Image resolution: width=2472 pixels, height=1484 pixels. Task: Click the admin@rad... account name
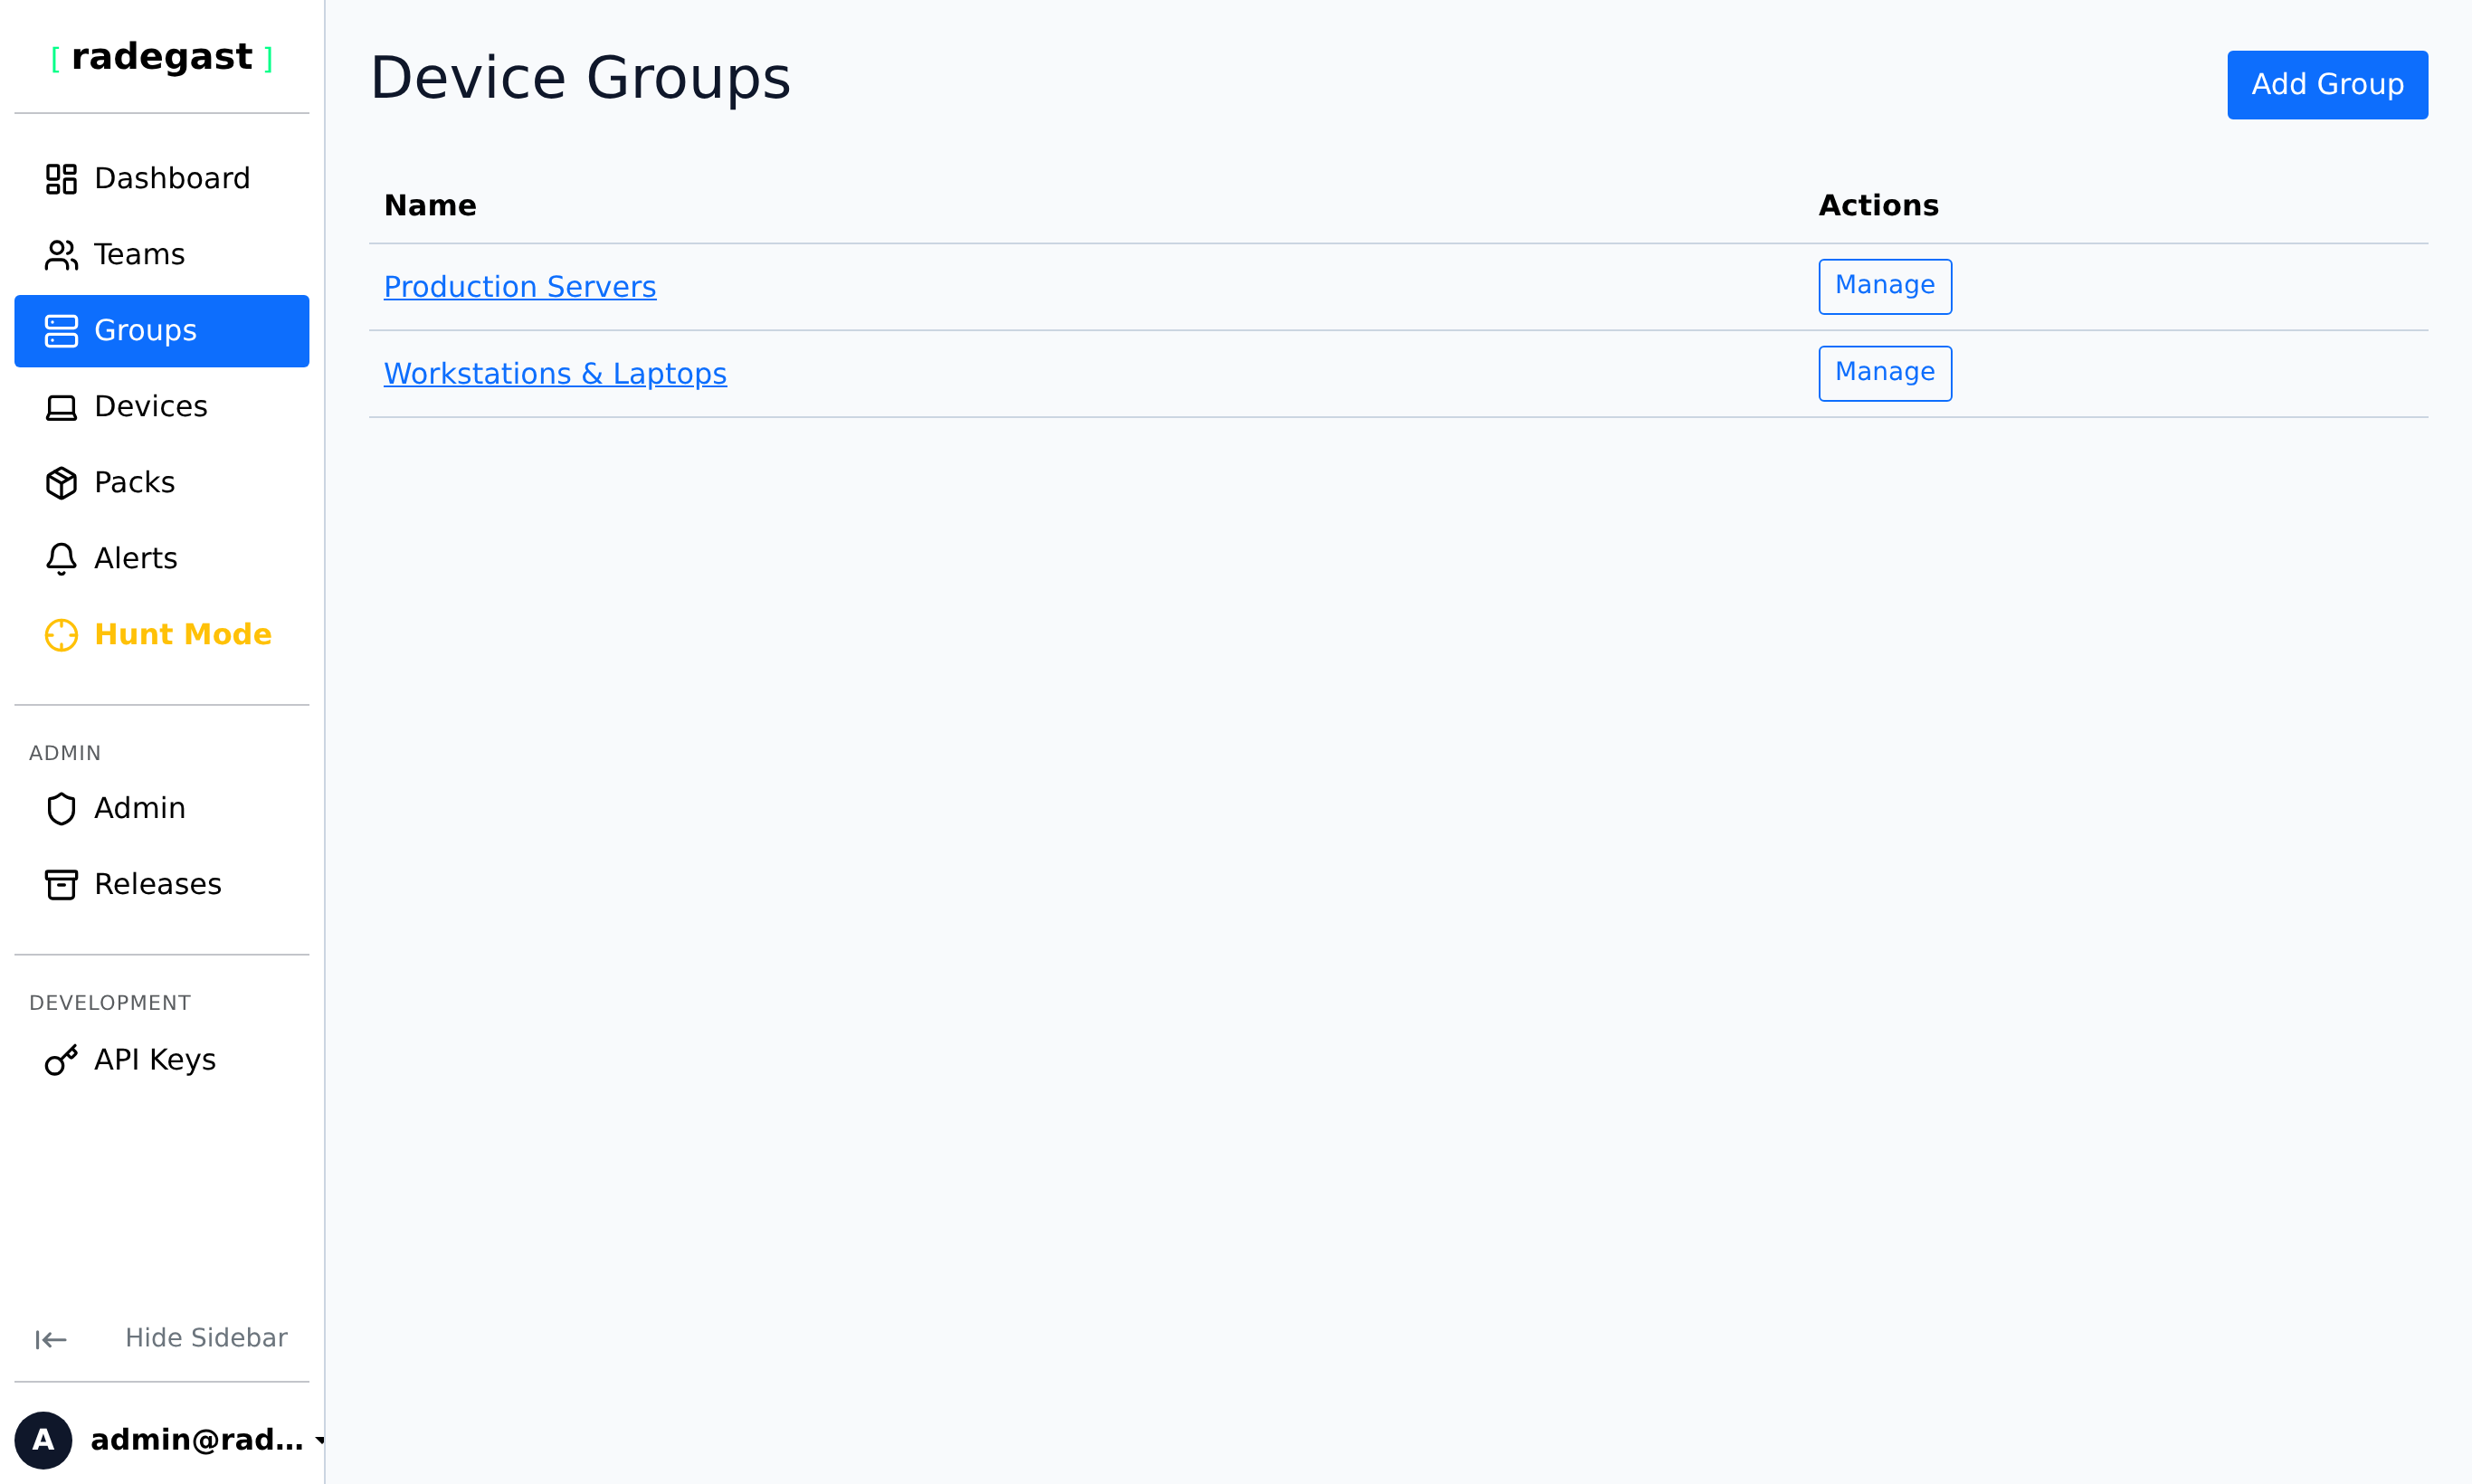click(197, 1440)
